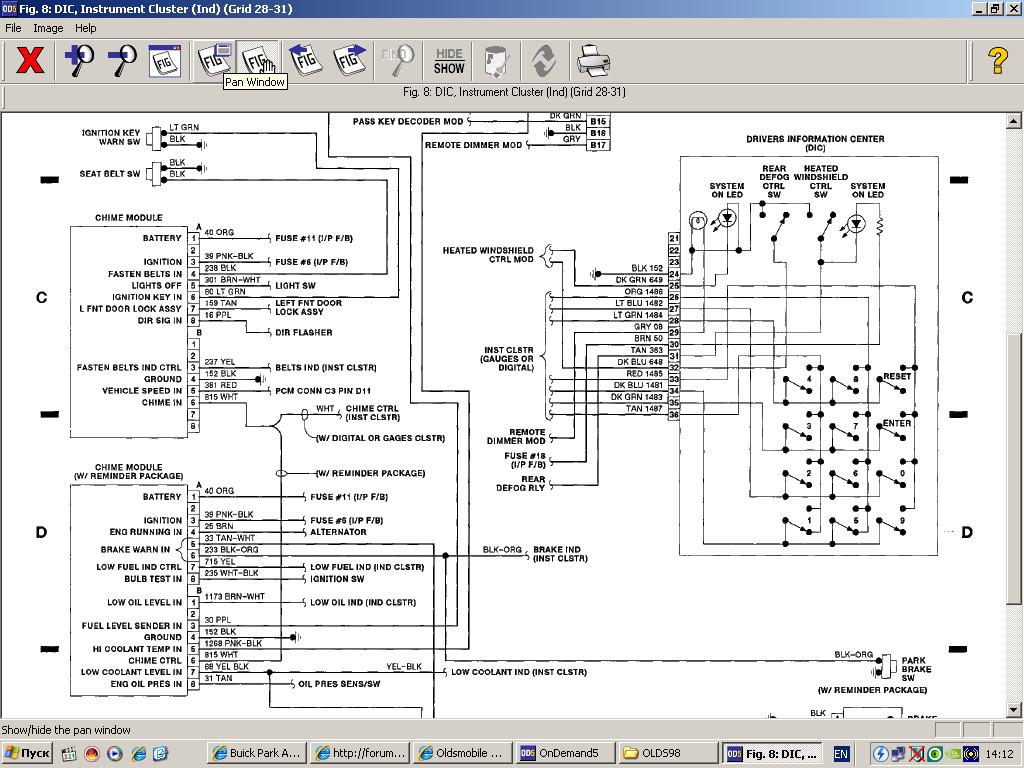Click the red X close figure icon
This screenshot has height=768, width=1024.
31,61
